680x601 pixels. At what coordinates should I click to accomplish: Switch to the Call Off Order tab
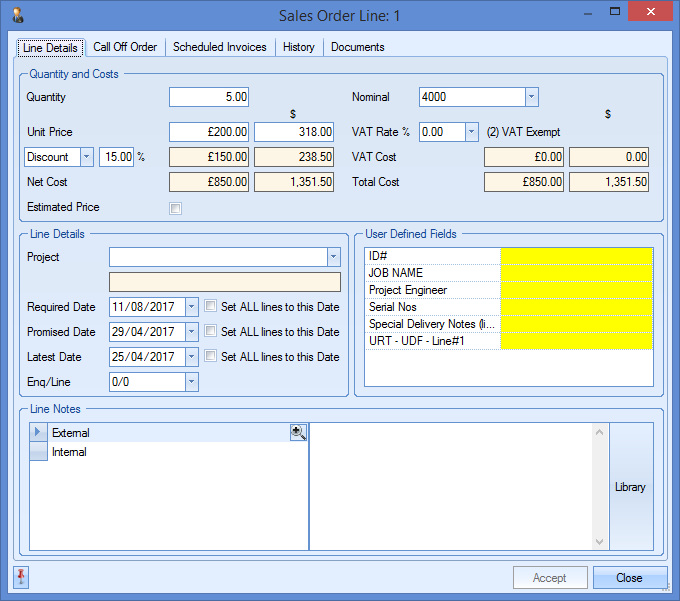pos(125,47)
